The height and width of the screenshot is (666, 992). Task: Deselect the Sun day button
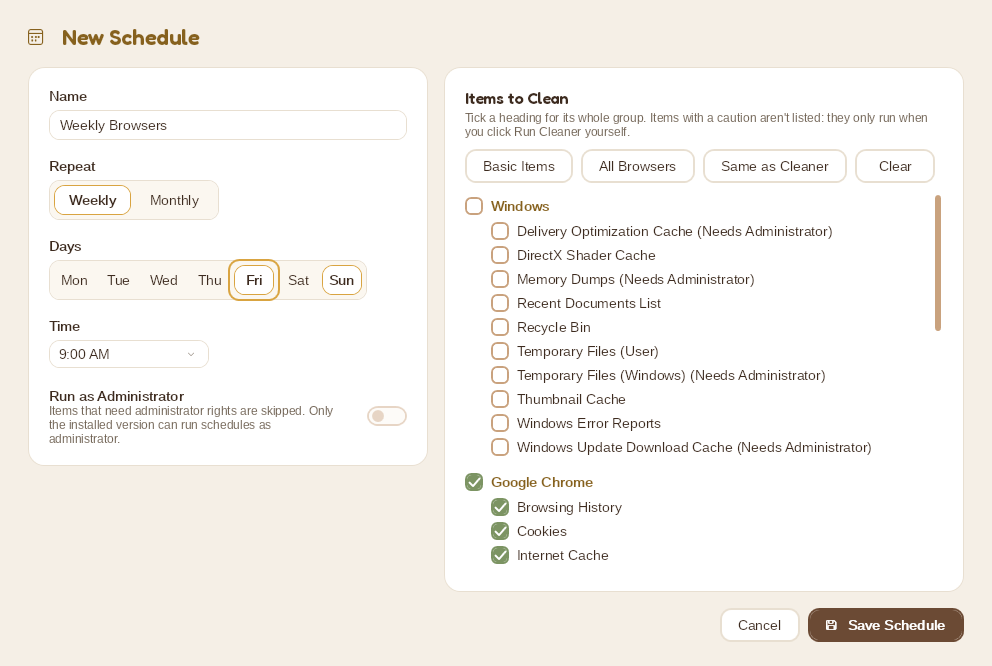(342, 280)
